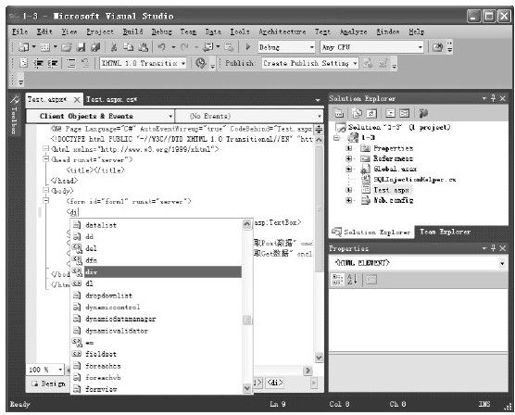Switch to the Team Explorer tab
This screenshot has height=415, width=515.
click(445, 231)
